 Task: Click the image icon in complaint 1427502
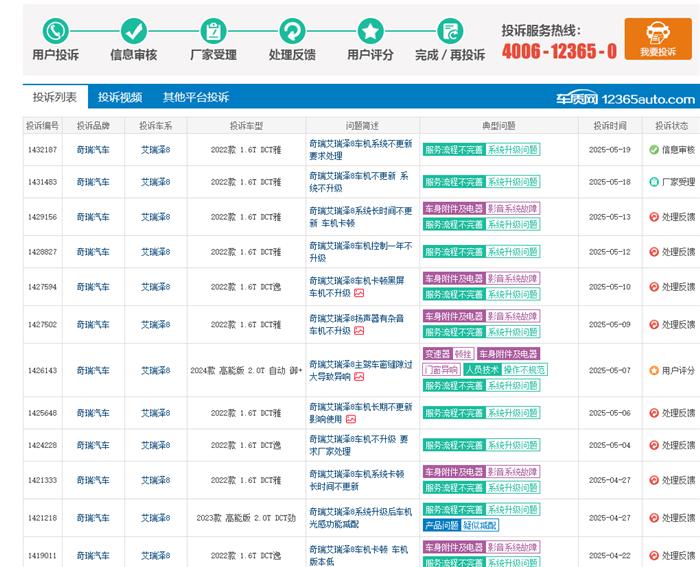coord(359,331)
